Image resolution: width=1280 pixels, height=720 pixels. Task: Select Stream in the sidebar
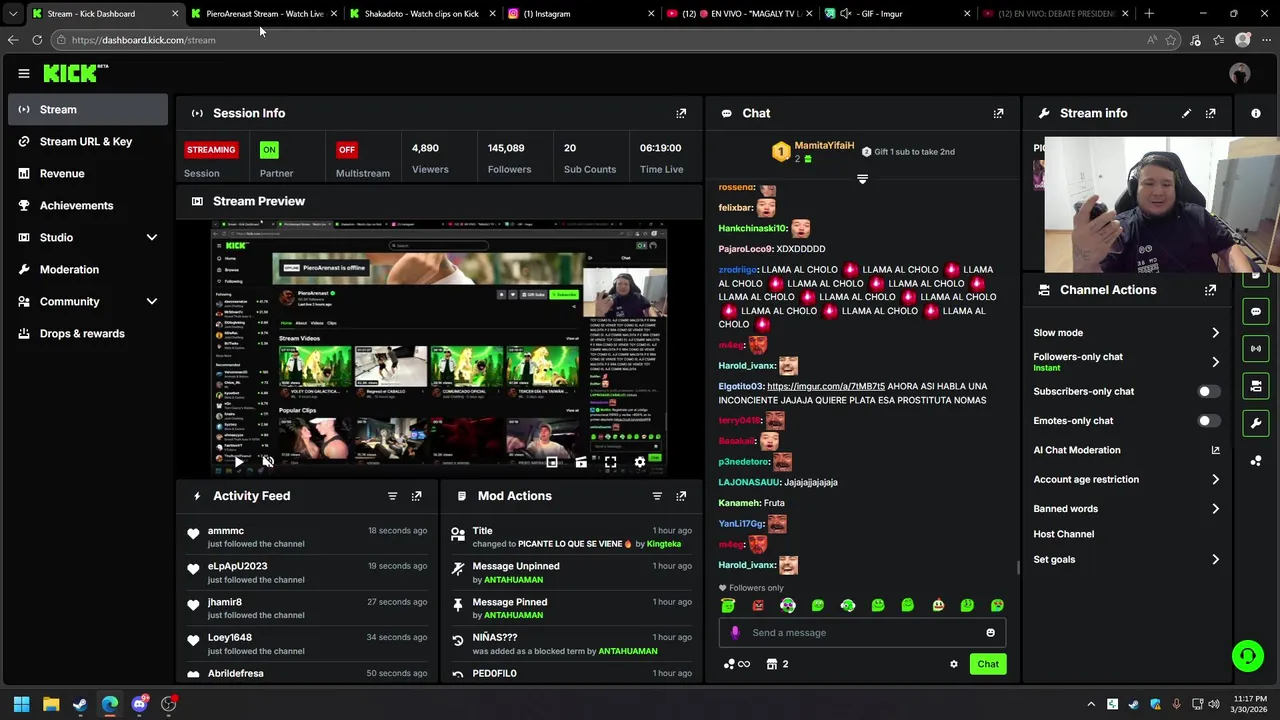88,109
